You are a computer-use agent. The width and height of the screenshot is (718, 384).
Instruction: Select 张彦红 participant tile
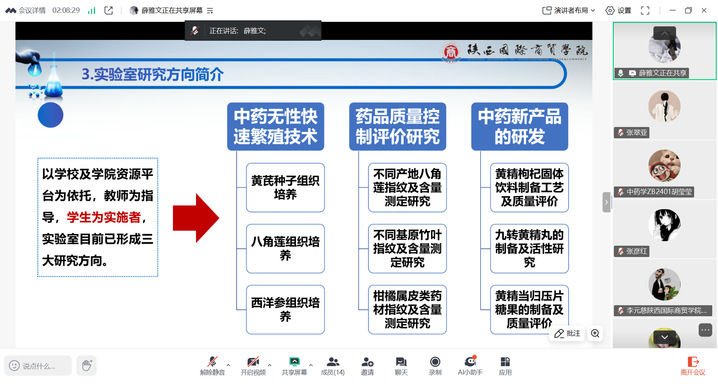pos(664,229)
